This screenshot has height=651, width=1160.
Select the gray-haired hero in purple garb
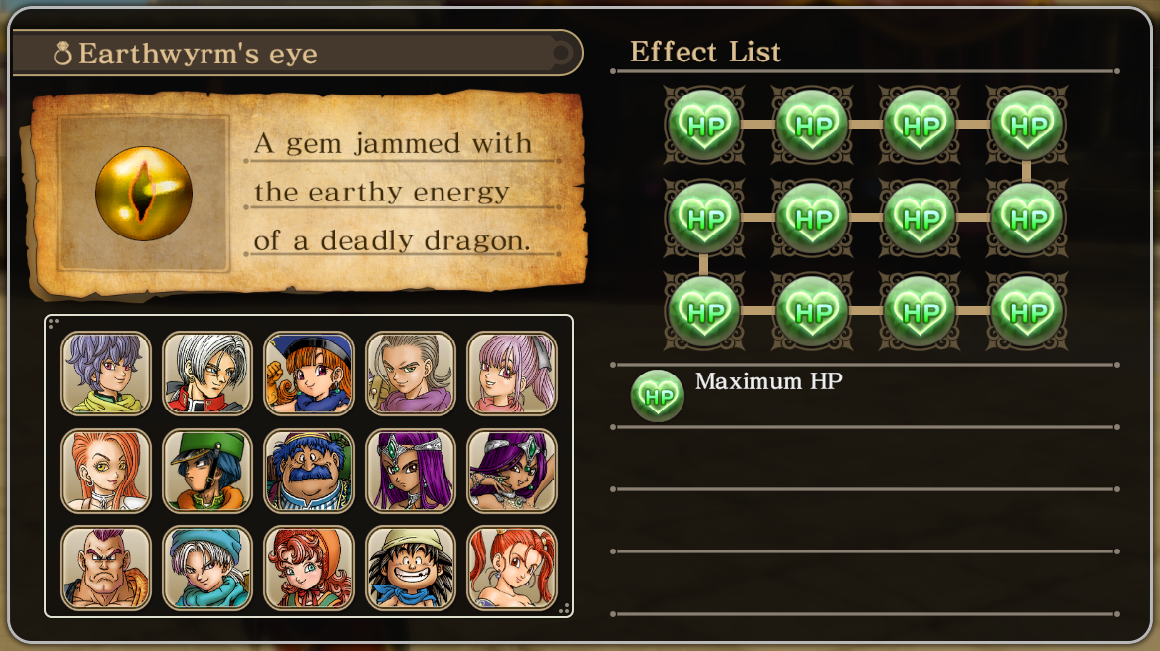410,373
